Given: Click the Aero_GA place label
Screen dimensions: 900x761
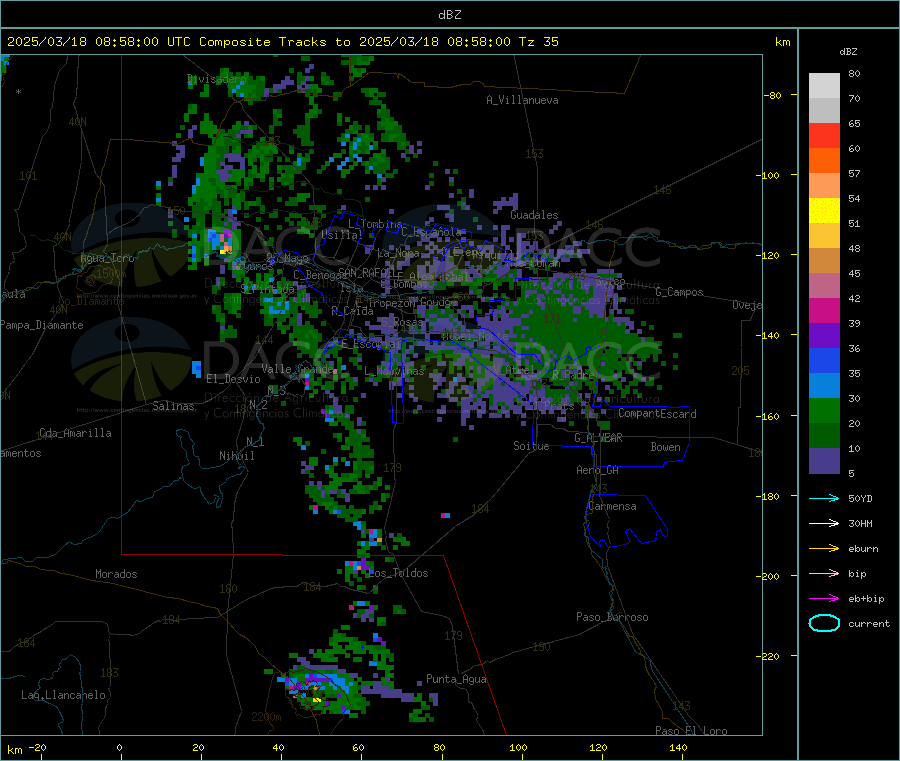Looking at the screenshot, I should tap(597, 470).
